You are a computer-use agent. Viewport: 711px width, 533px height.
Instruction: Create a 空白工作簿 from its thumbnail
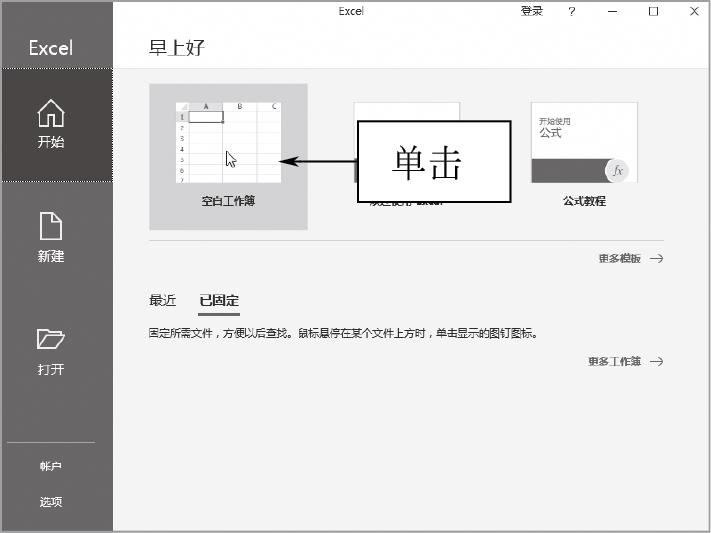[x=228, y=142]
